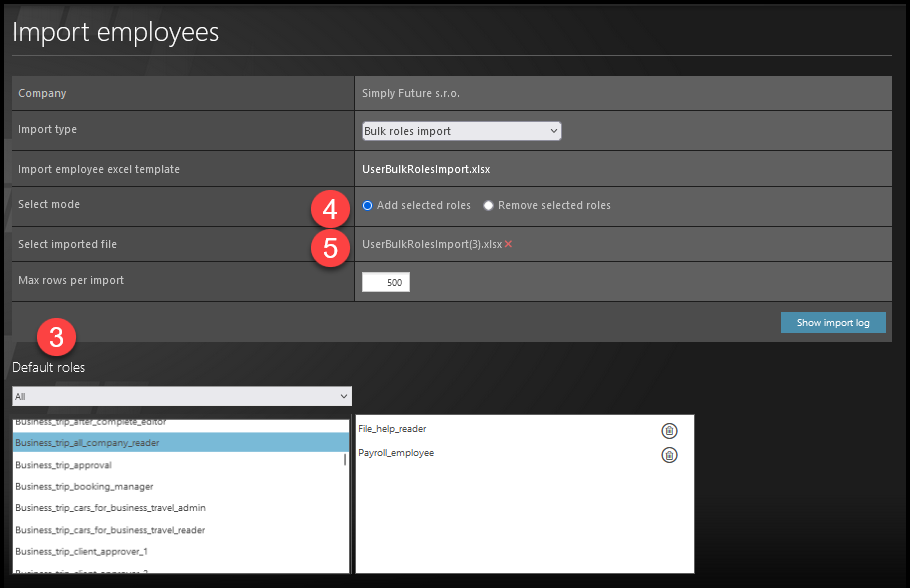Select the Business_trip_booking_manager role
This screenshot has width=910, height=588.
point(84,487)
